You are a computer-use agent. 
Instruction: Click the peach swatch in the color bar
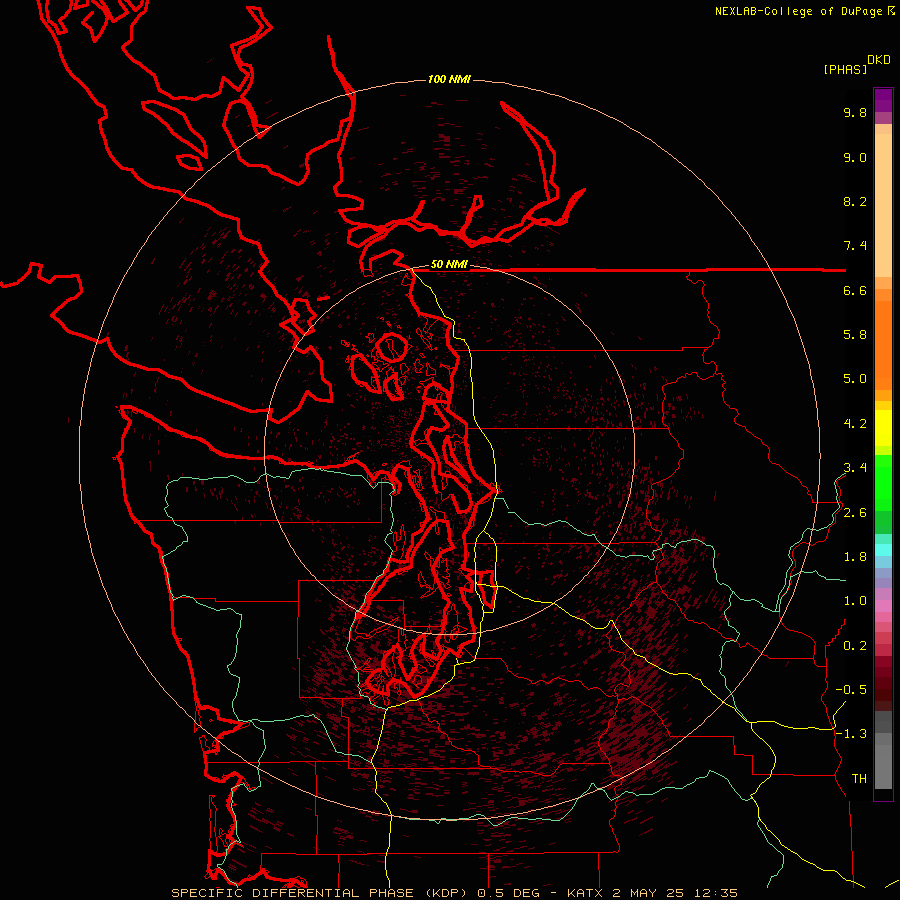883,205
